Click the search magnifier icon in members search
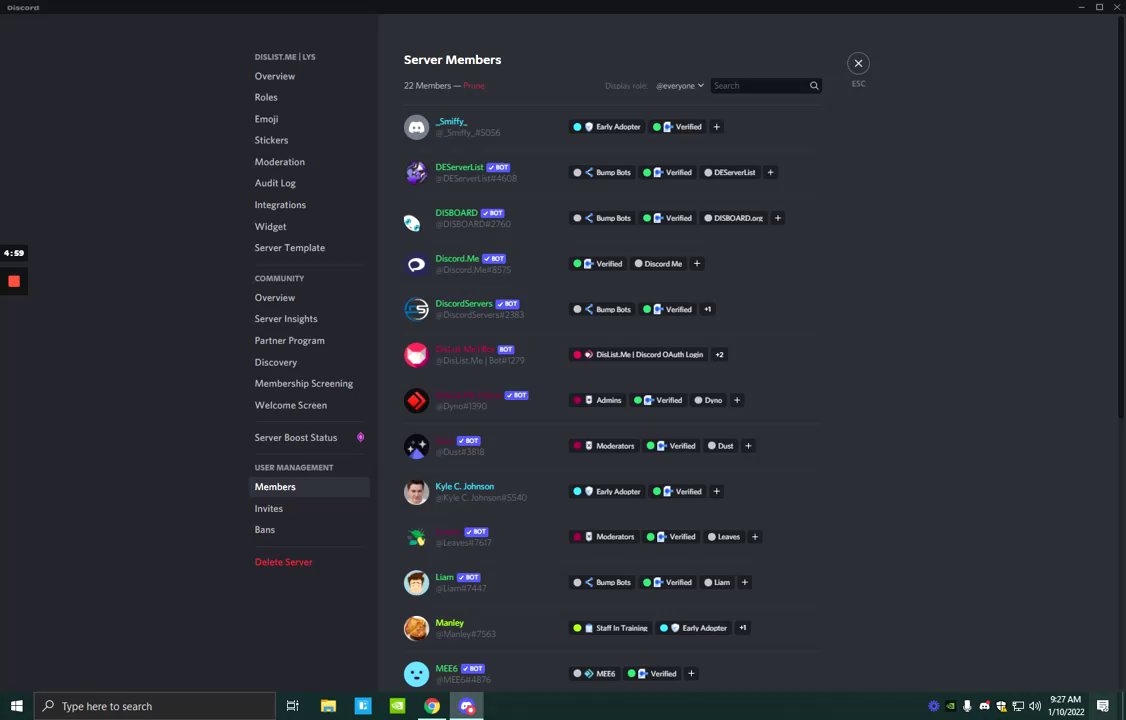This screenshot has height=720, width=1126. (814, 85)
